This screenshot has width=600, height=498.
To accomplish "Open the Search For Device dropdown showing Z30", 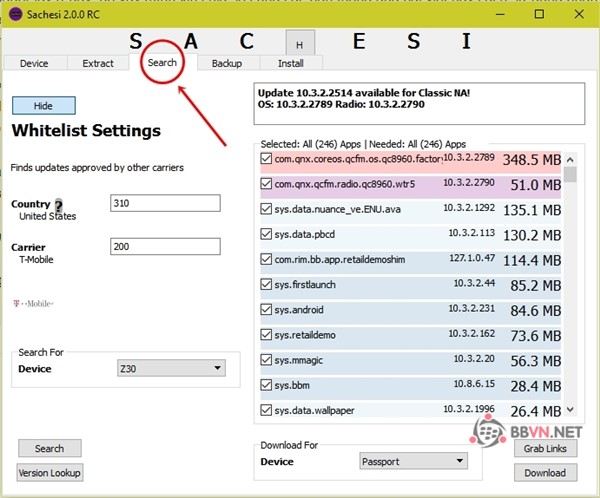I will tap(170, 369).
